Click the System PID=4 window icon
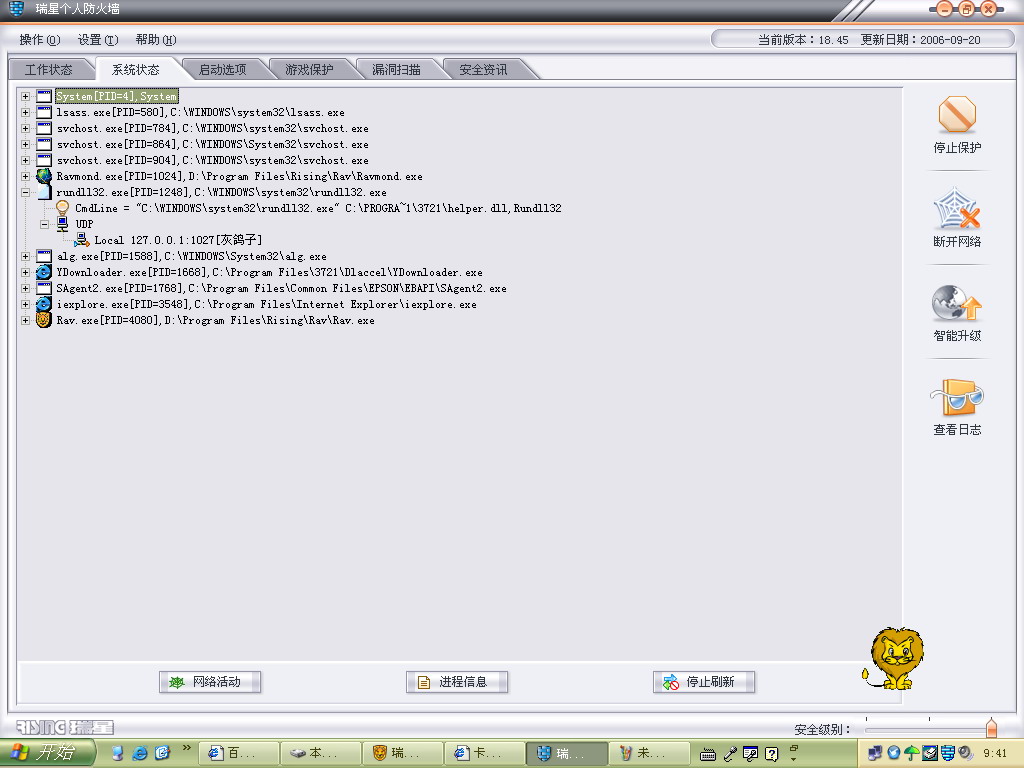Image resolution: width=1024 pixels, height=768 pixels. point(44,96)
